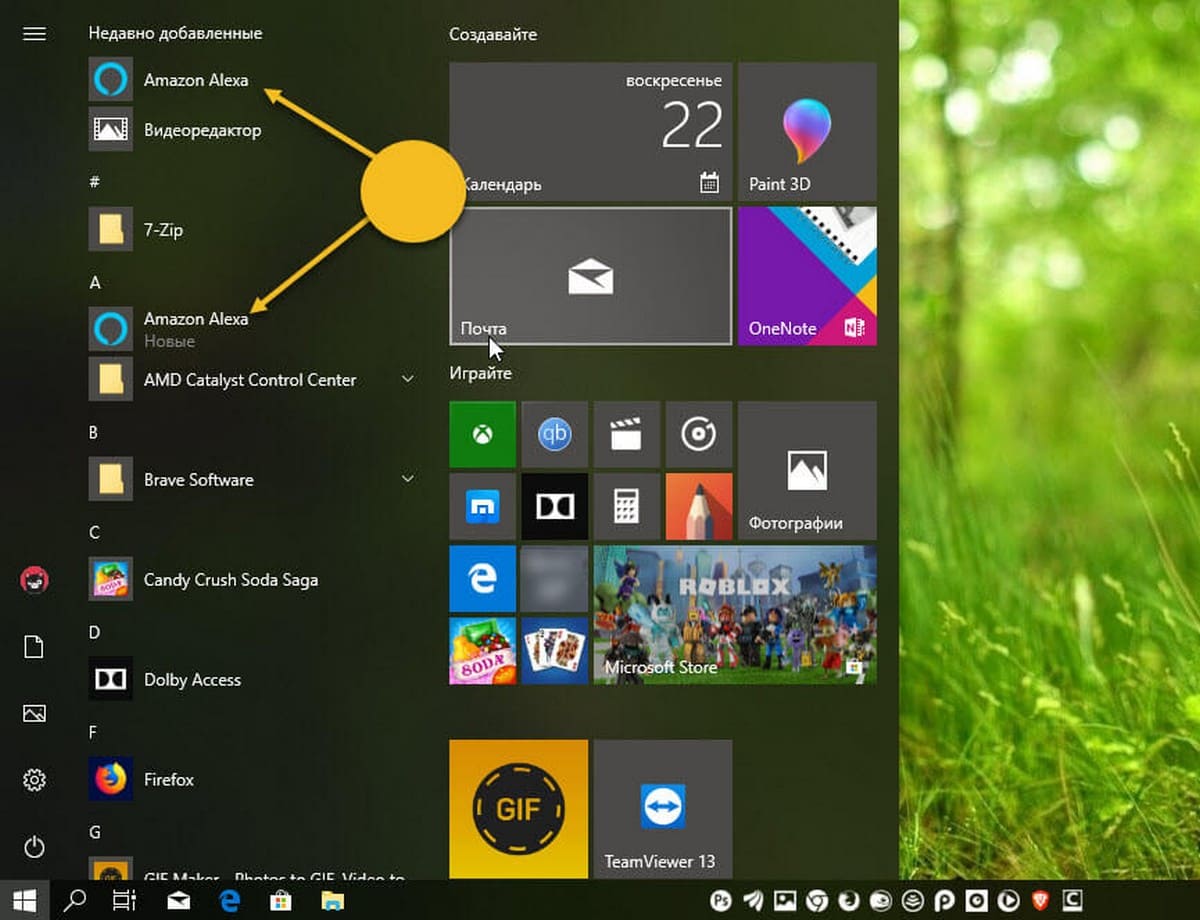Open the Календарь tile

coord(591,131)
